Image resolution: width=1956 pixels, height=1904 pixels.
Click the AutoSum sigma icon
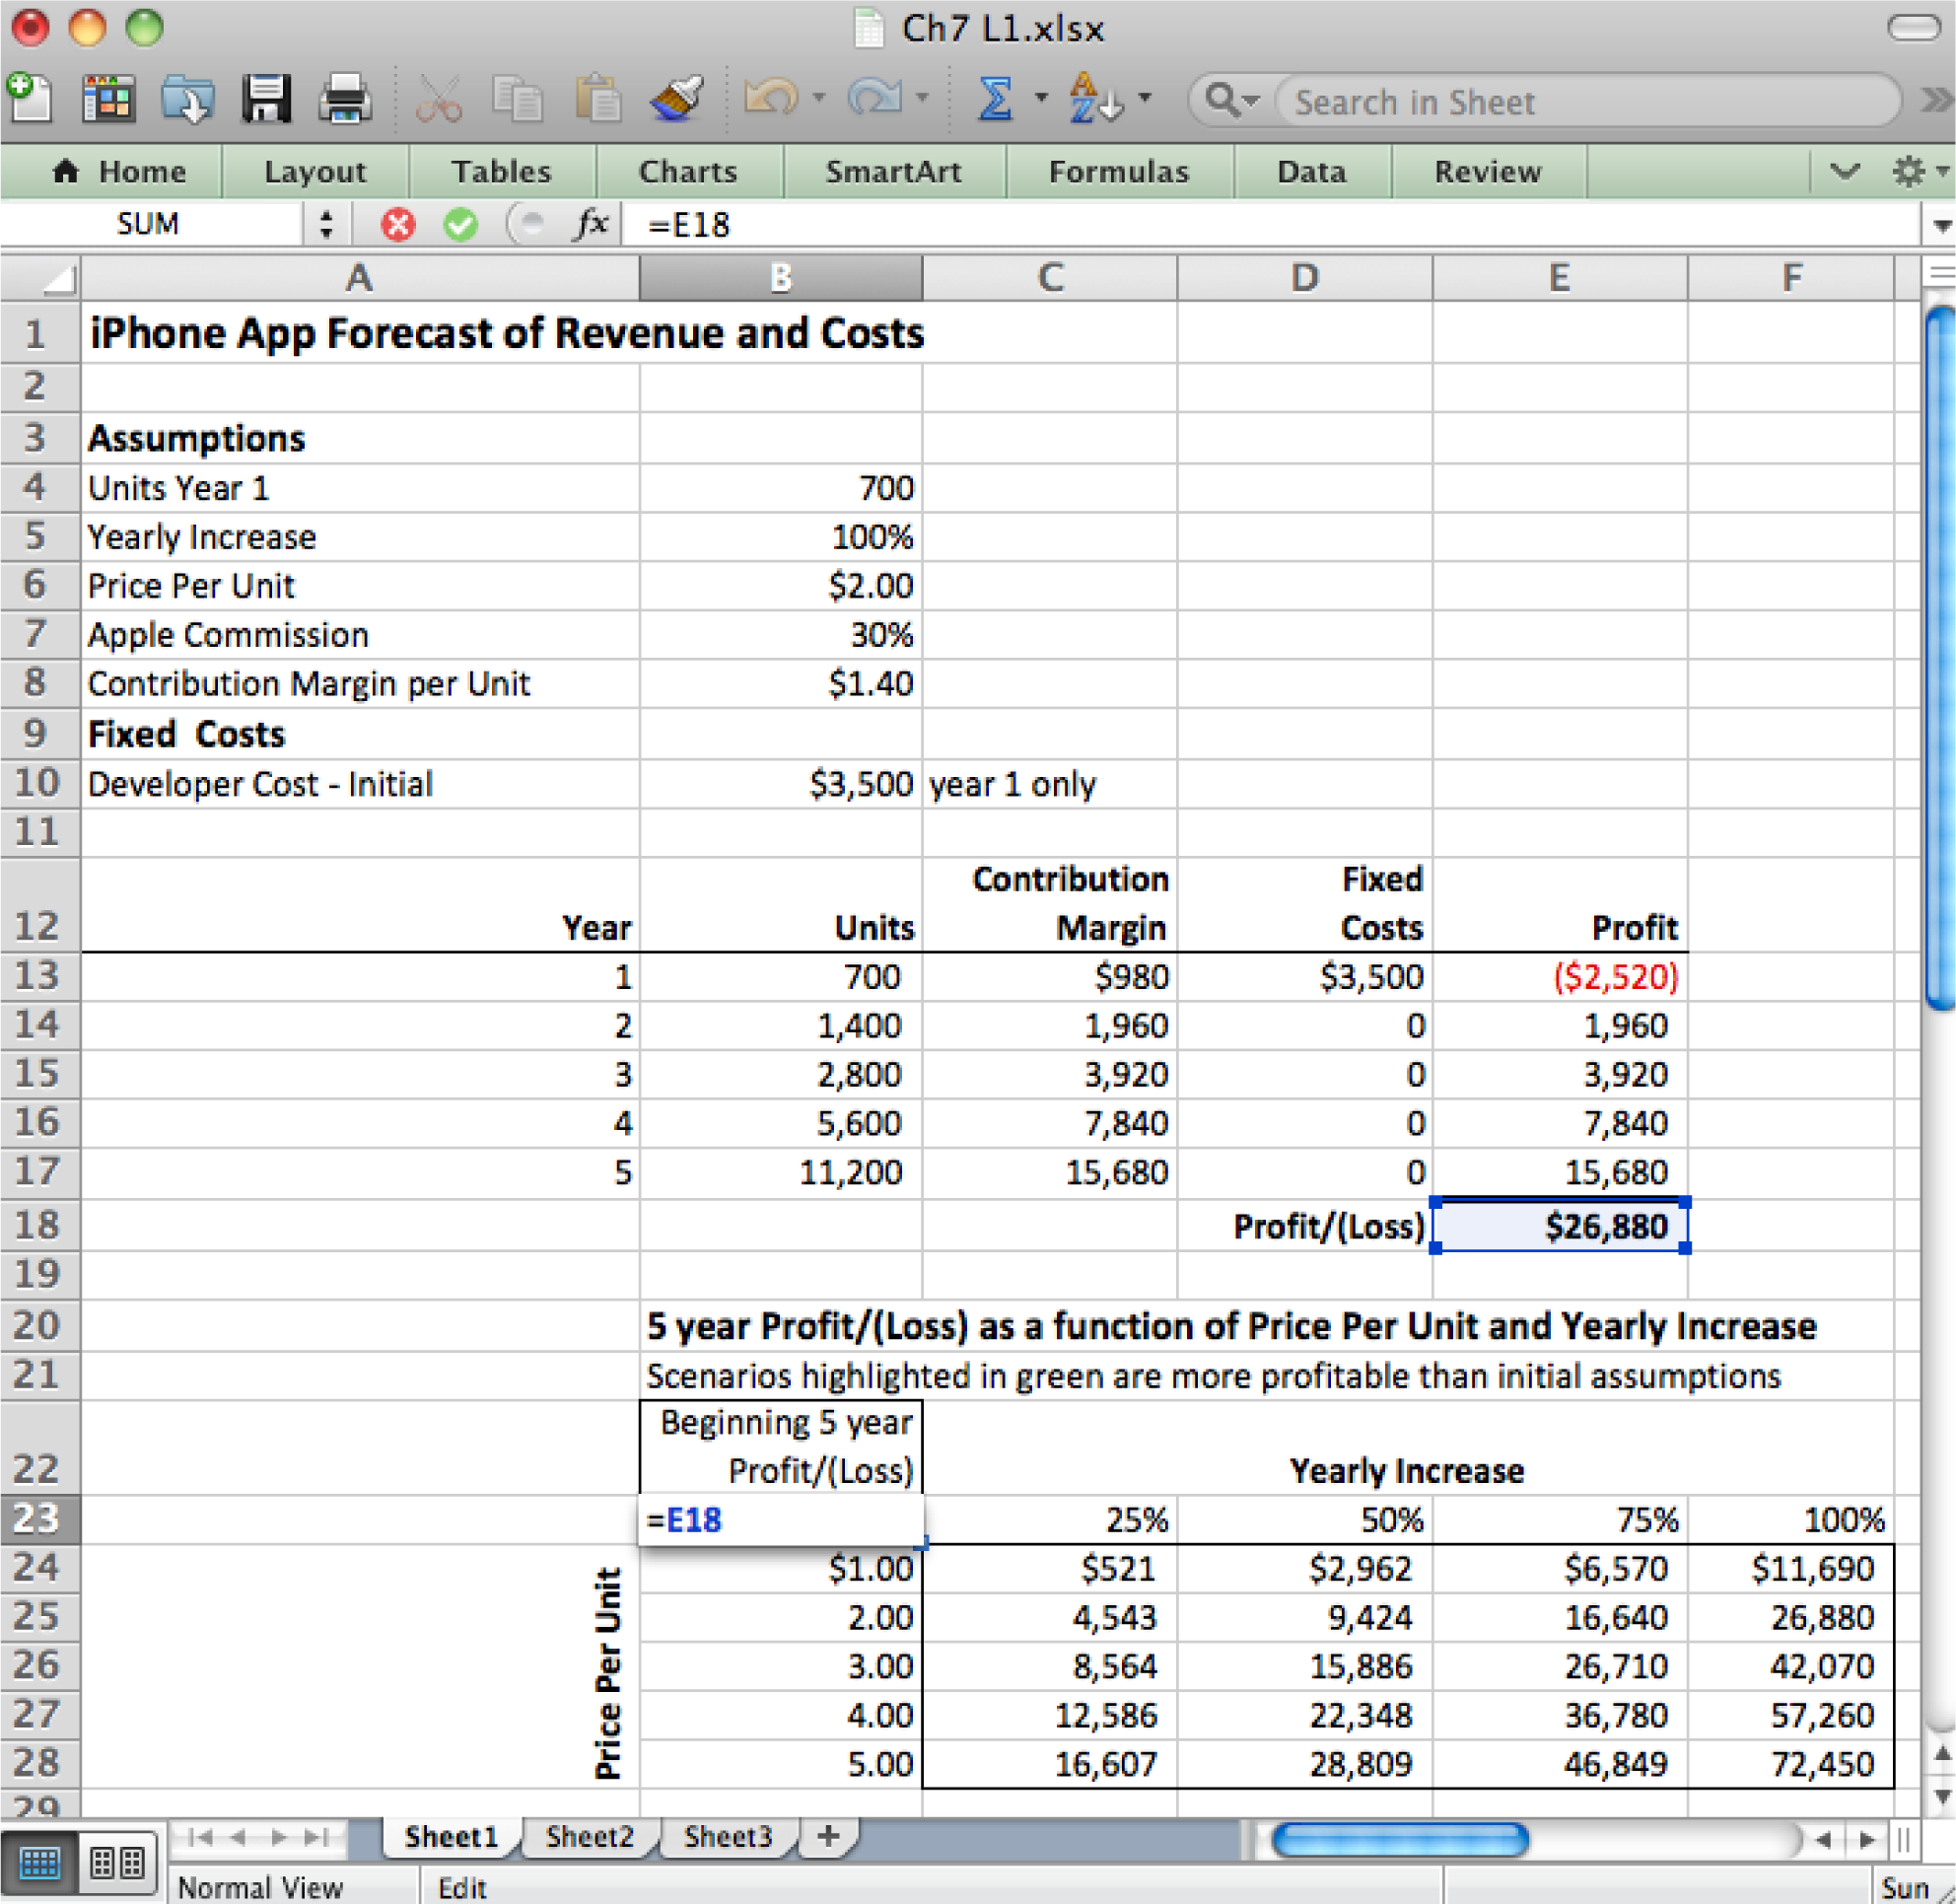point(994,99)
